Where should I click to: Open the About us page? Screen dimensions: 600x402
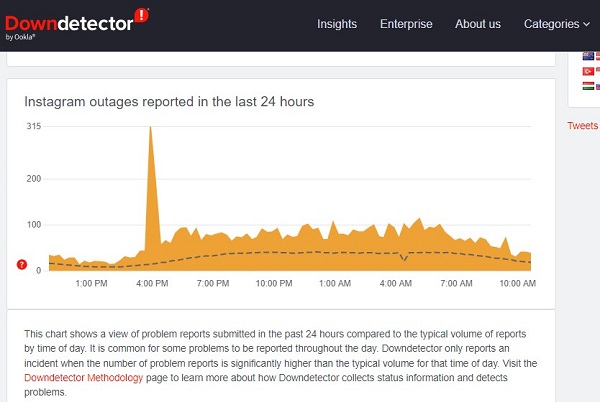478,24
